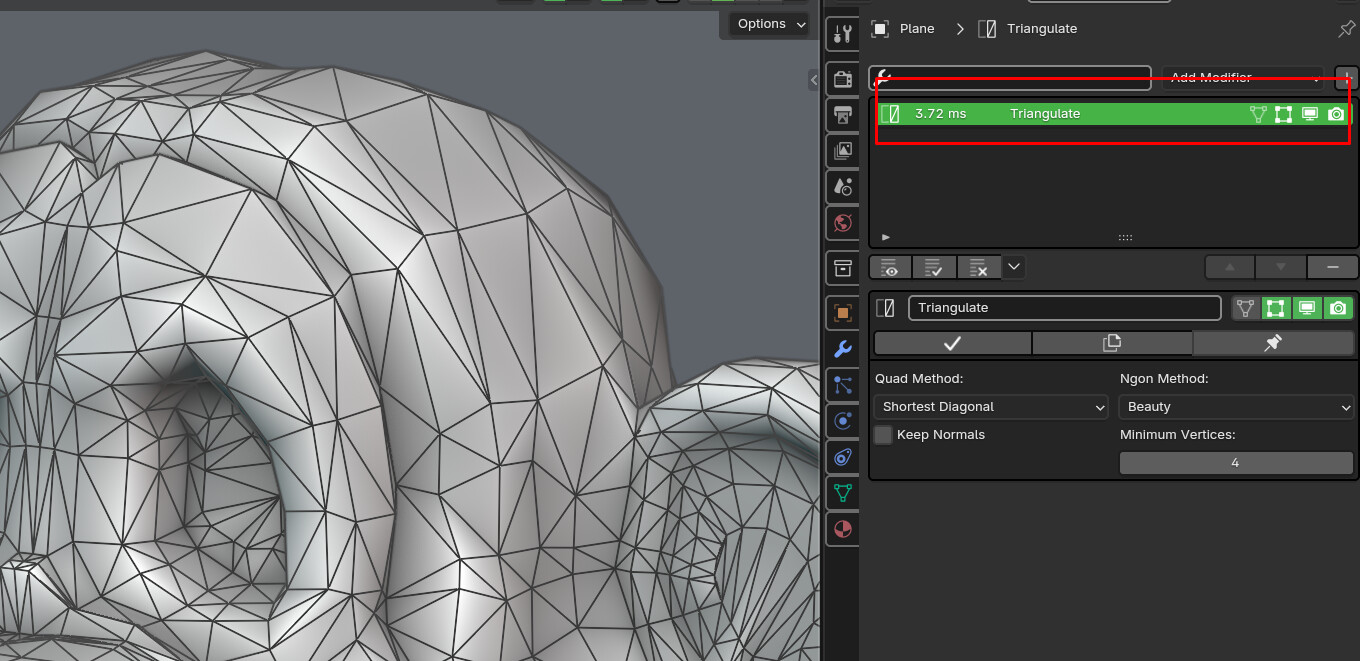This screenshot has width=1360, height=661.
Task: Toggle render camera button beside the name field
Action: coord(1338,308)
